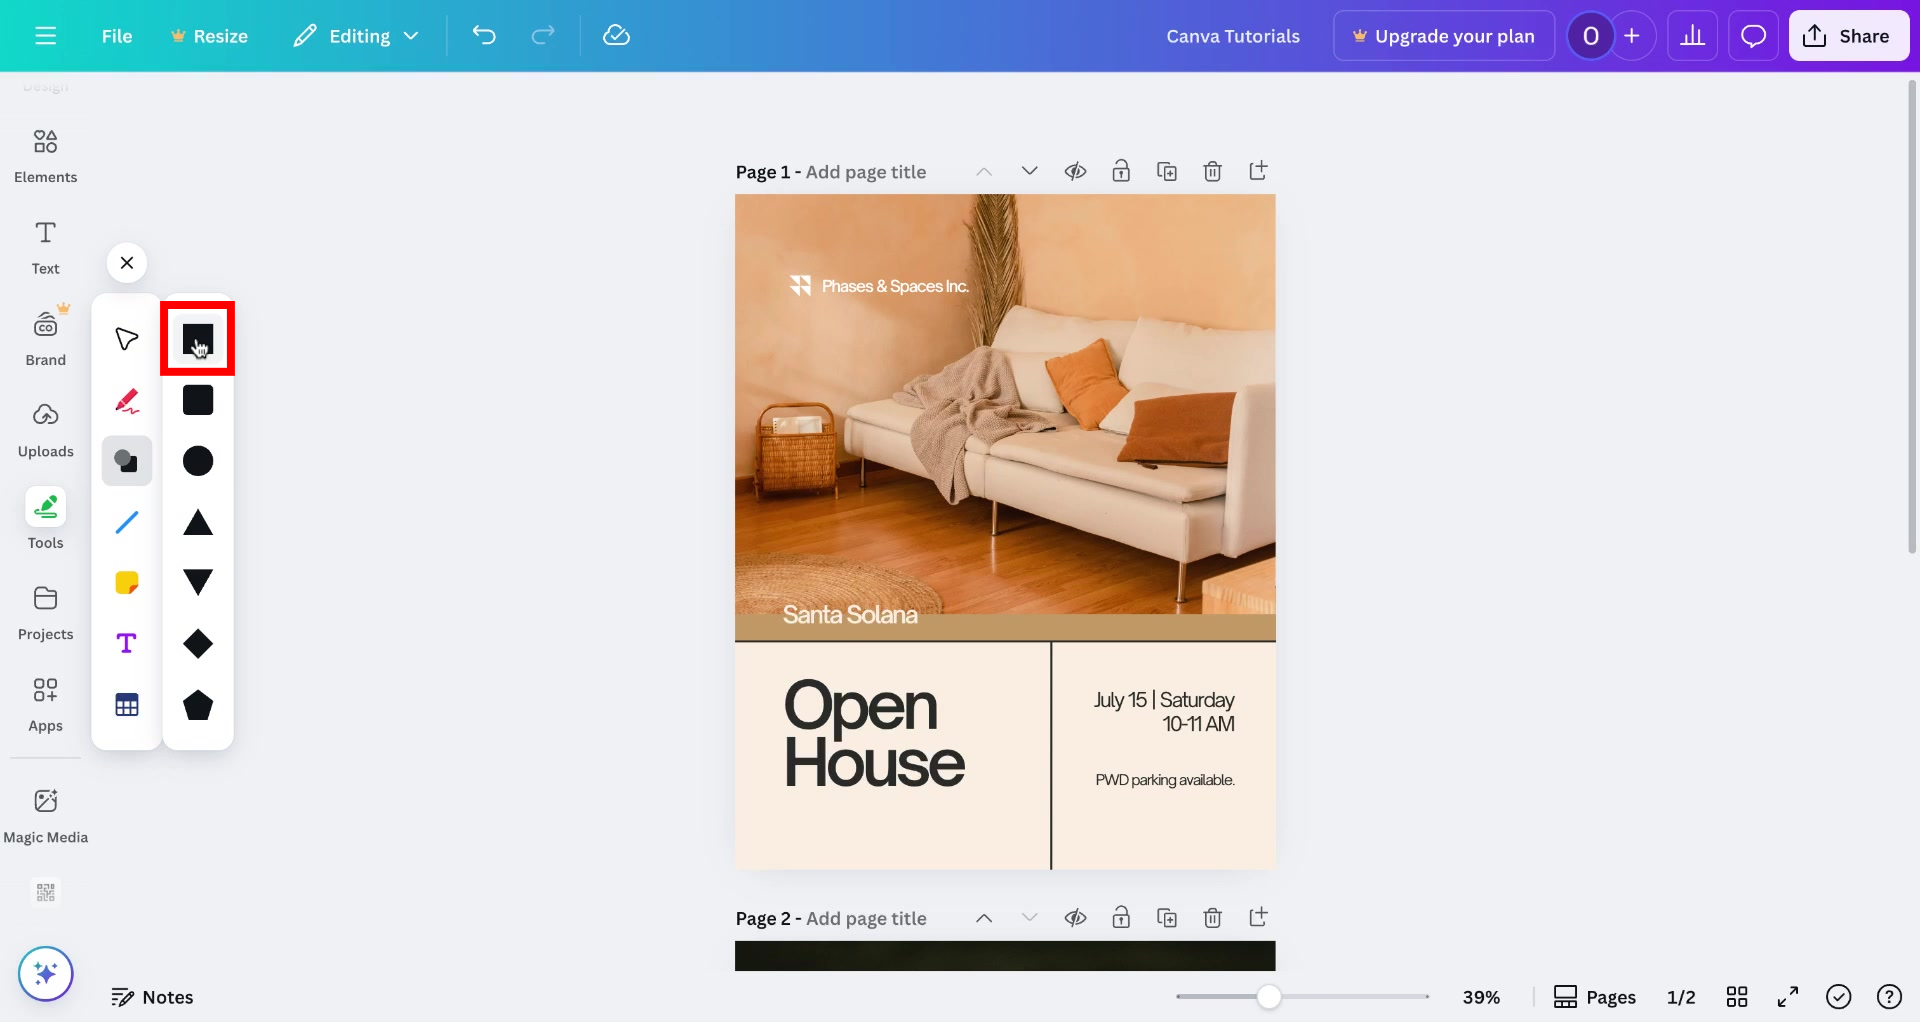Screen dimensions: 1920x1022
Task: Open the Resize menu
Action: (209, 35)
